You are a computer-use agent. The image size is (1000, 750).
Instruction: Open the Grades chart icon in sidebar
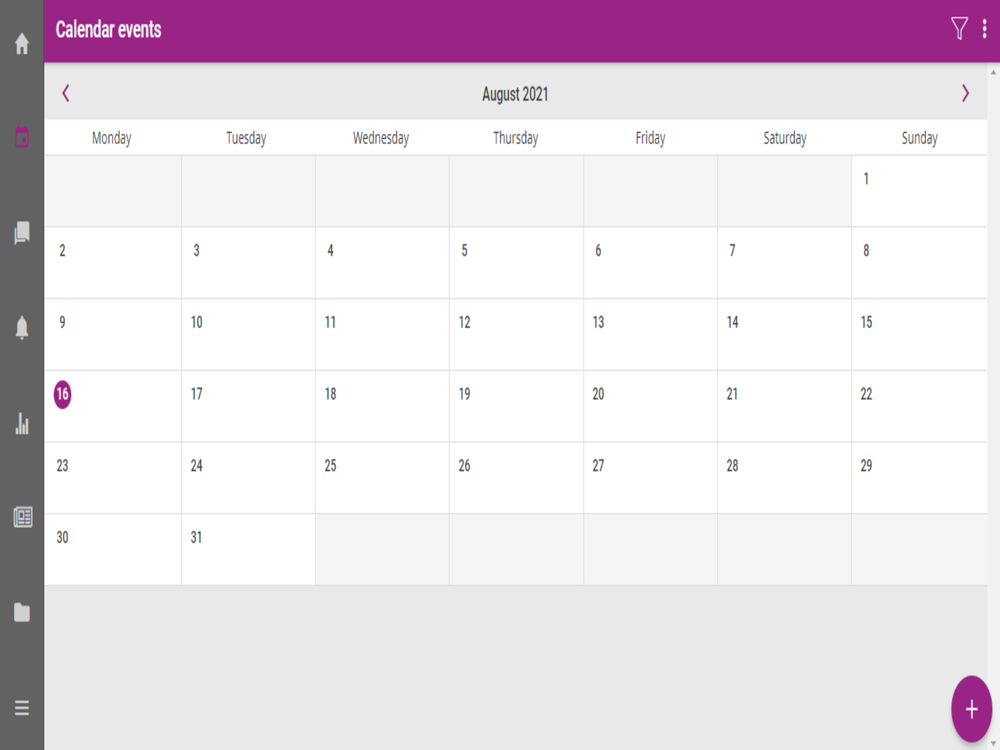click(x=22, y=423)
